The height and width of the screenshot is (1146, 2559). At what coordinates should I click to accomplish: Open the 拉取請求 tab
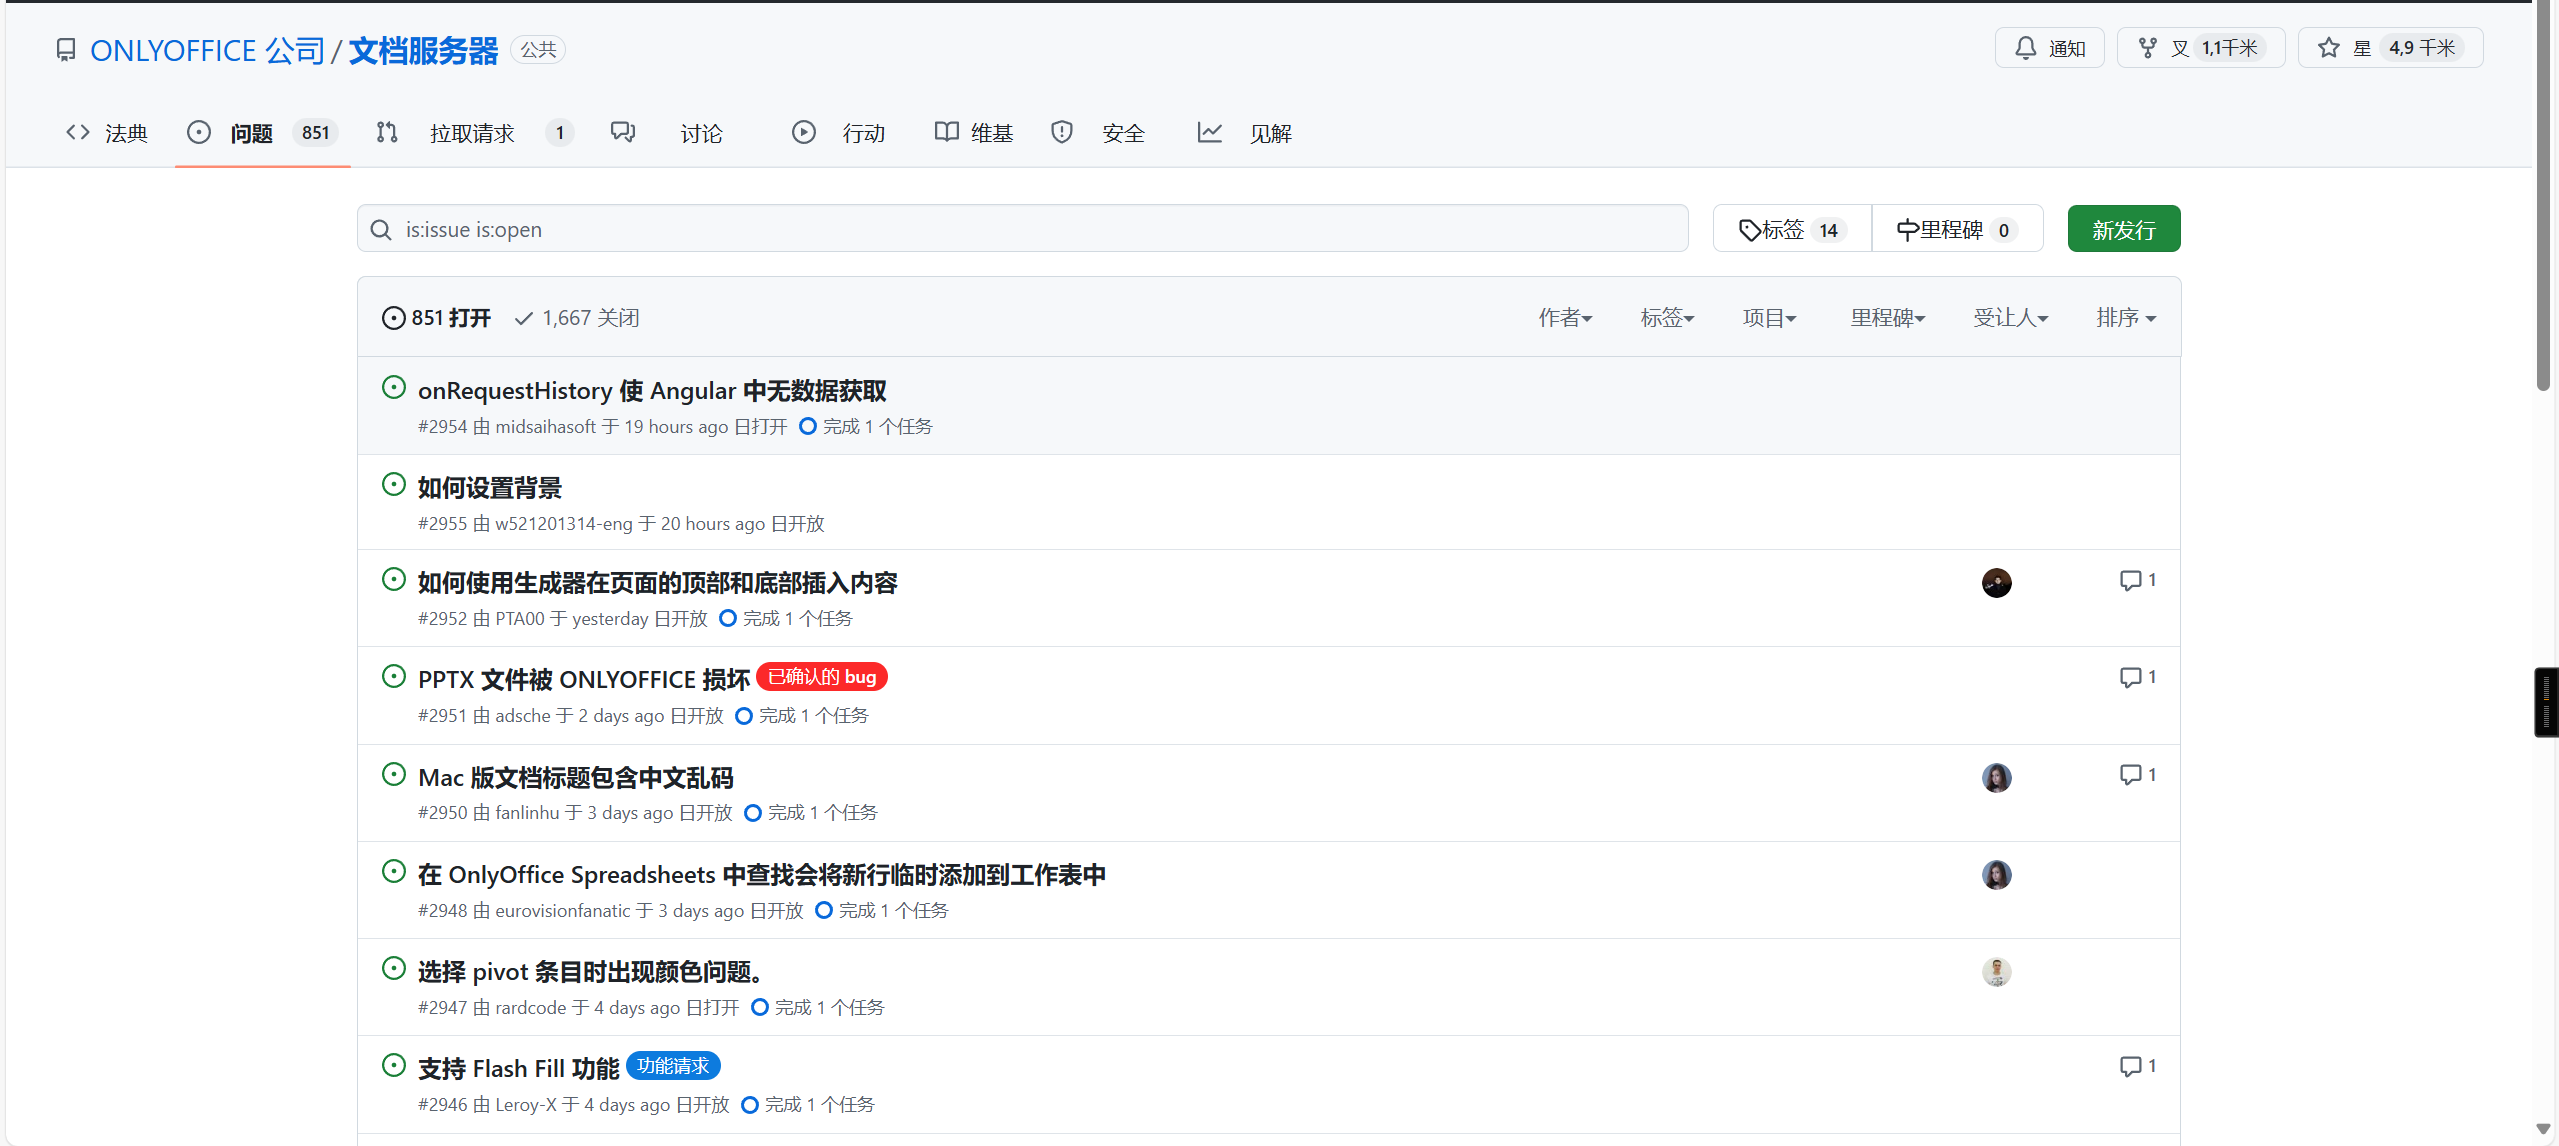(475, 133)
